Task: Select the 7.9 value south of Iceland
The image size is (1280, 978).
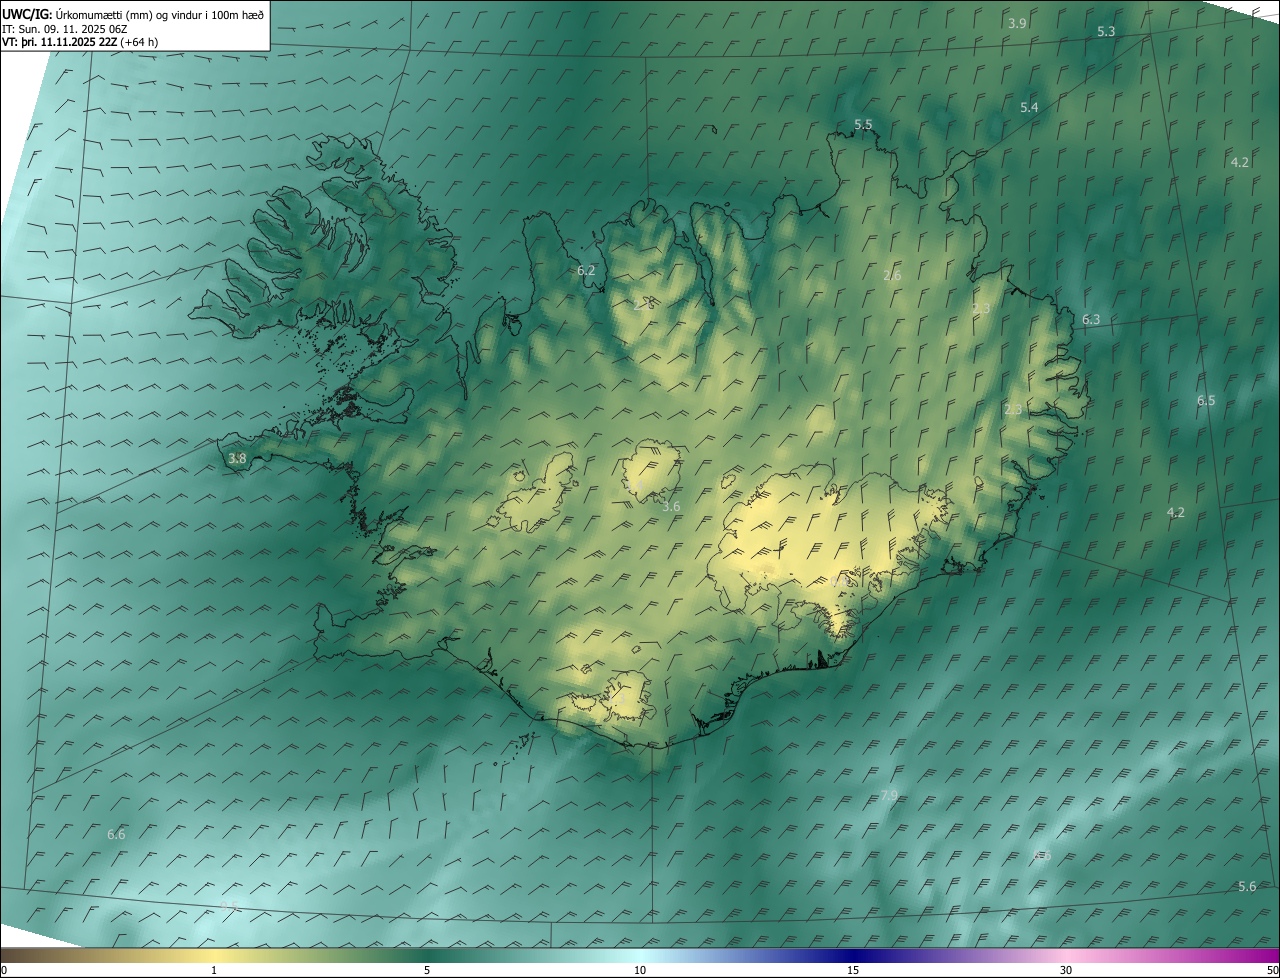Action: coord(889,796)
